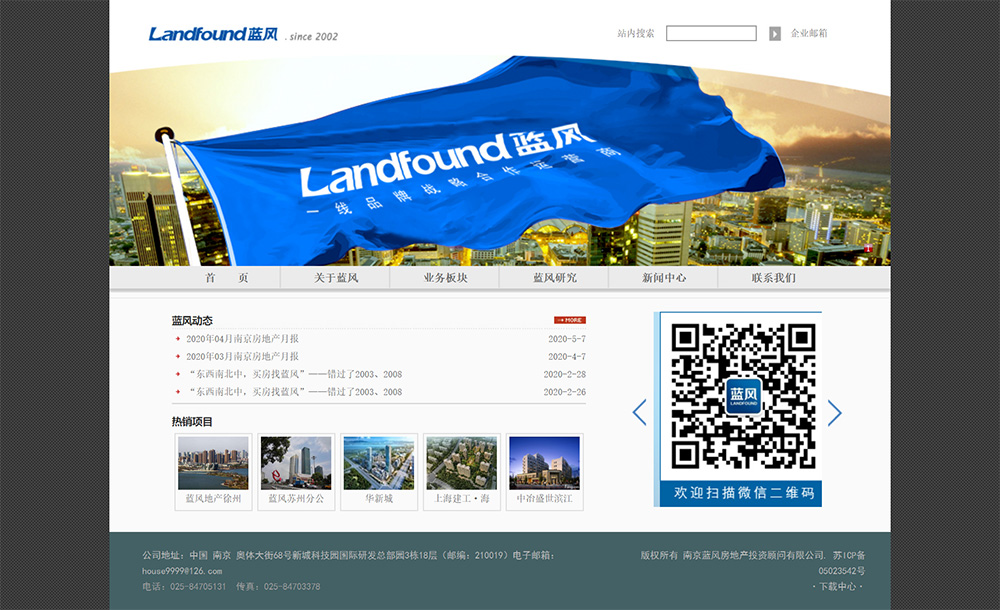Show previous slide with left arrow
1000x610 pixels.
pyautogui.click(x=640, y=412)
